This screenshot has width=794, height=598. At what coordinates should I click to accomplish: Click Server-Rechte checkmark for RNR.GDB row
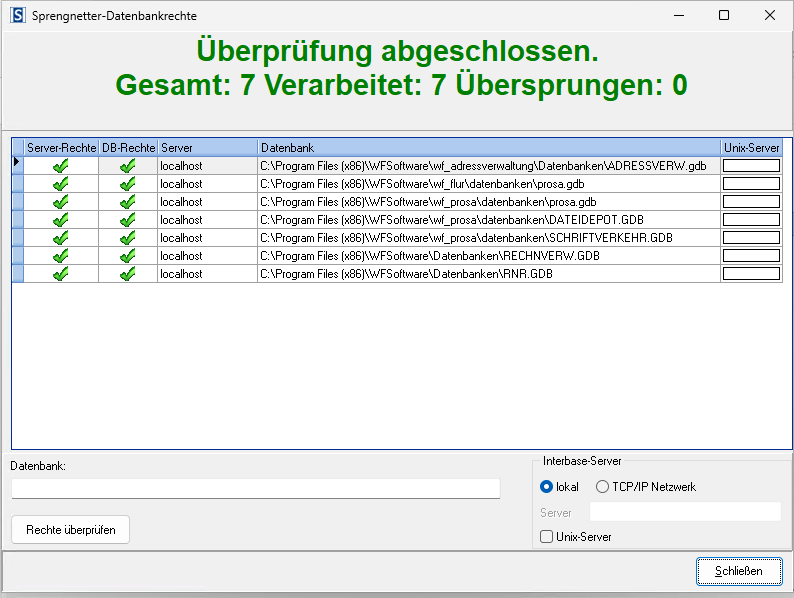tap(60, 274)
